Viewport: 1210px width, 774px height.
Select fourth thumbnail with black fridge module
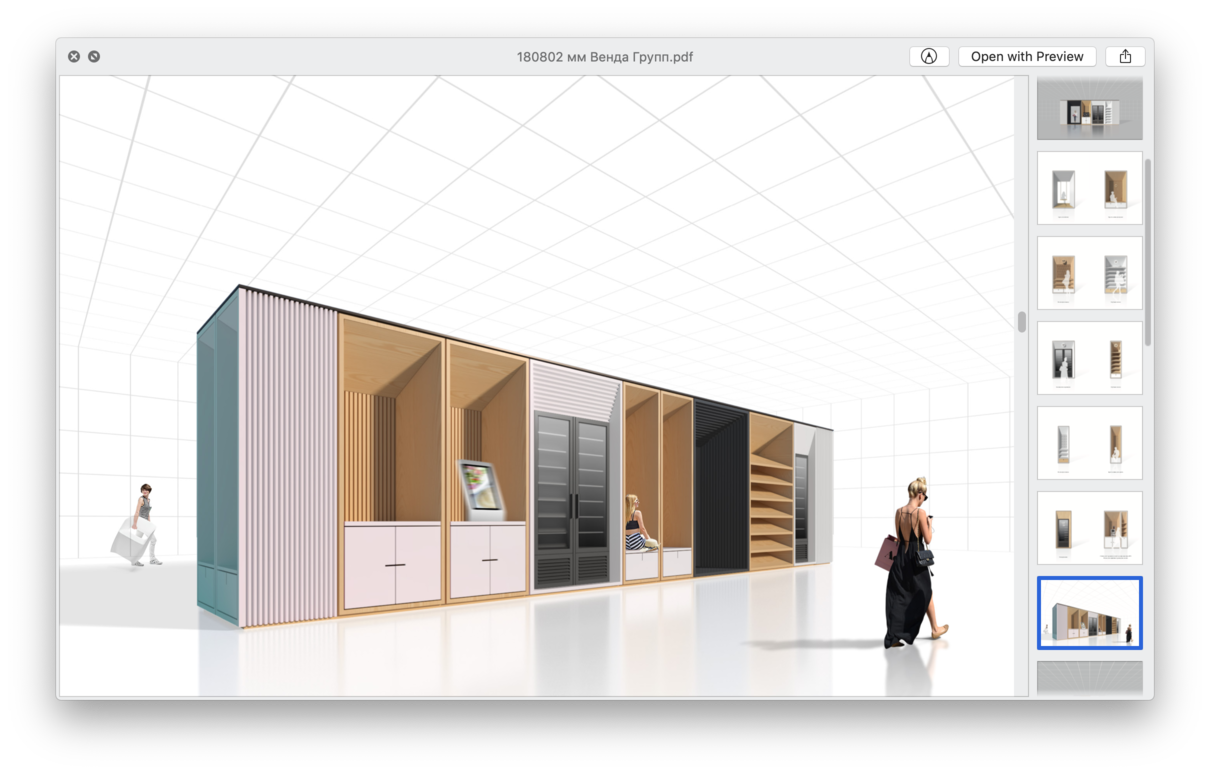tap(1089, 358)
